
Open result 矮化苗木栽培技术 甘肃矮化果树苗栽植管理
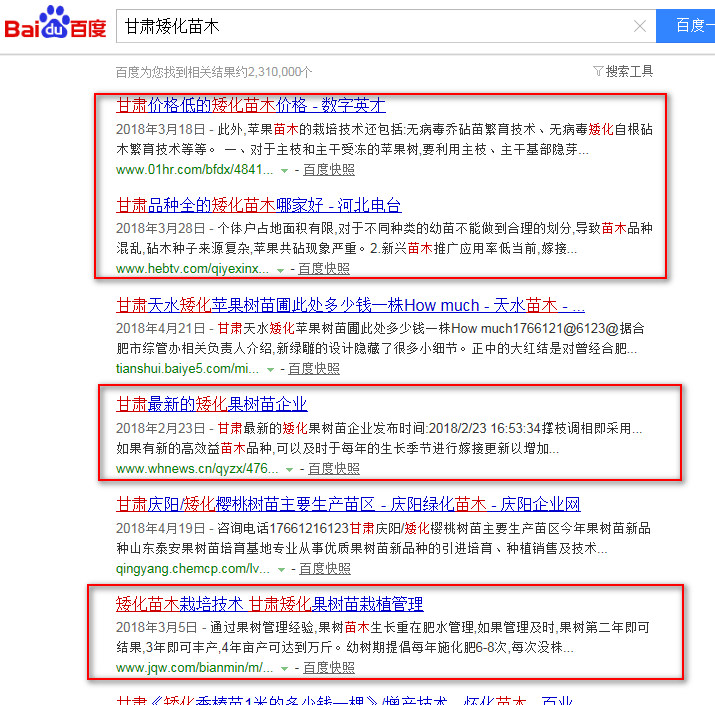(x=269, y=604)
